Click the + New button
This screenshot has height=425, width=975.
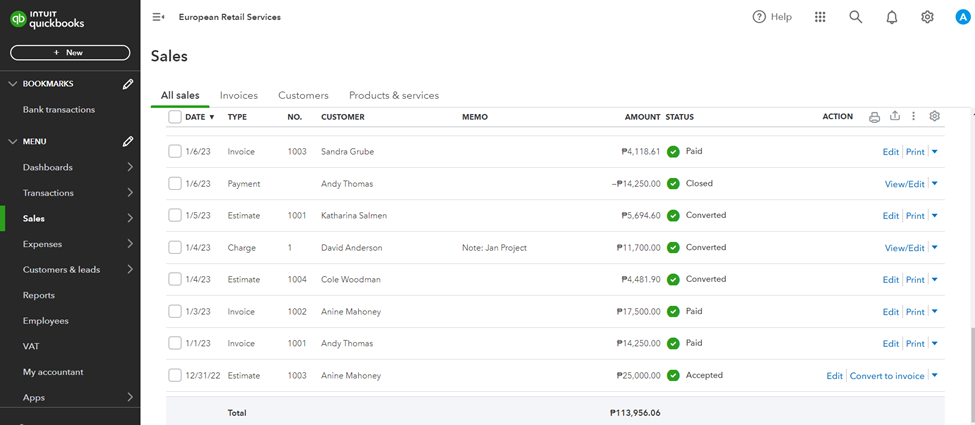point(70,52)
